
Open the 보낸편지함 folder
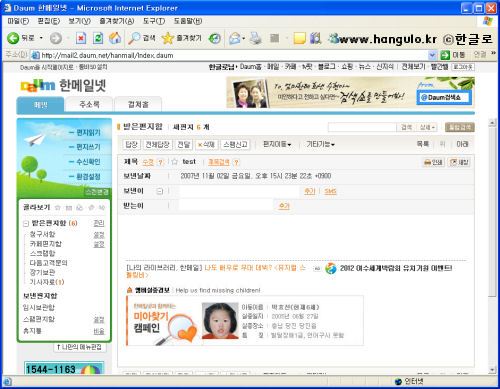[x=40, y=296]
